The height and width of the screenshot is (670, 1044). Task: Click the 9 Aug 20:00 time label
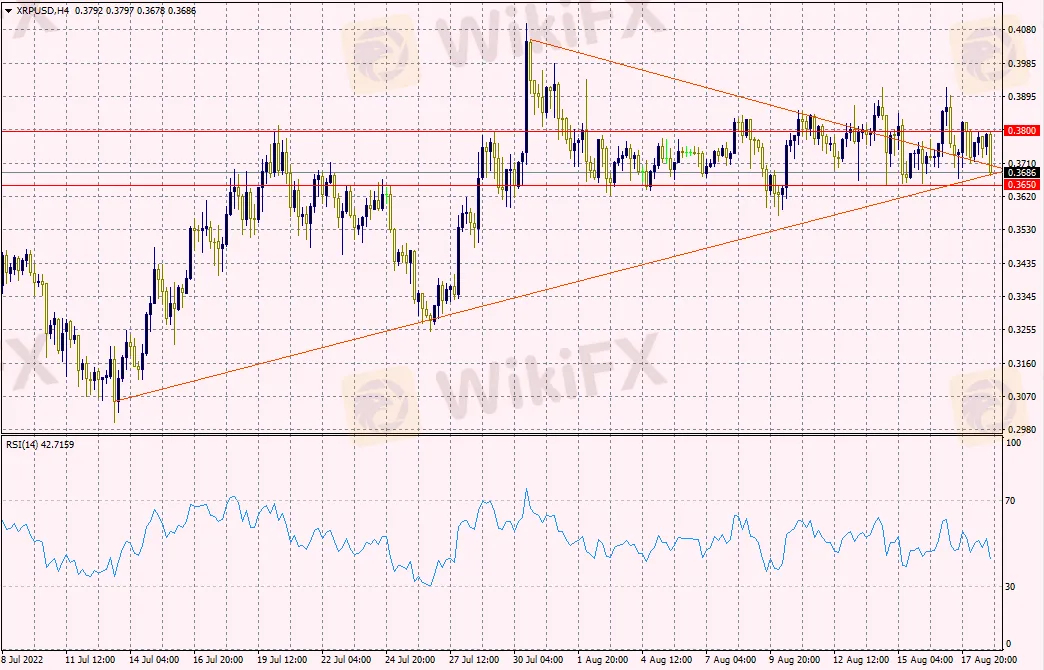(x=794, y=659)
